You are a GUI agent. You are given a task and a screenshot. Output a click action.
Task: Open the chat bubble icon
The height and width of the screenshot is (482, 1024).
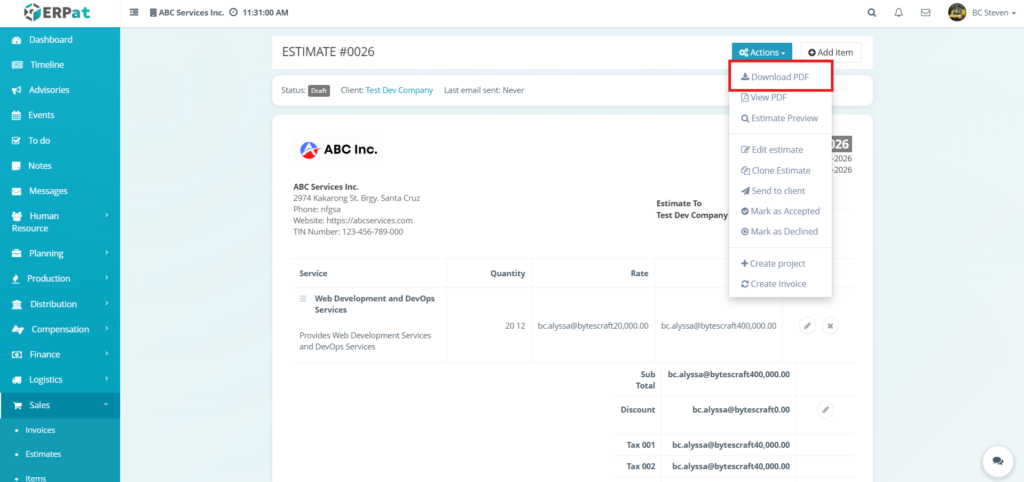tap(997, 460)
